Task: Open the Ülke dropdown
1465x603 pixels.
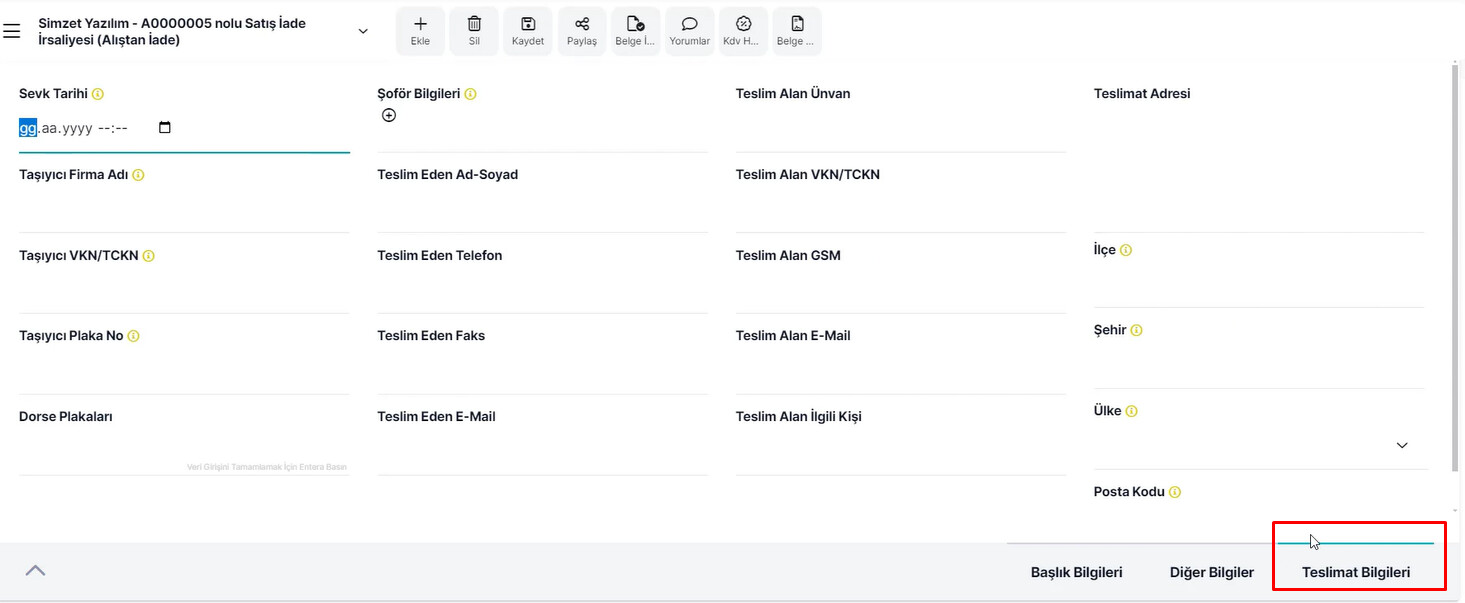Action: (x=1401, y=445)
